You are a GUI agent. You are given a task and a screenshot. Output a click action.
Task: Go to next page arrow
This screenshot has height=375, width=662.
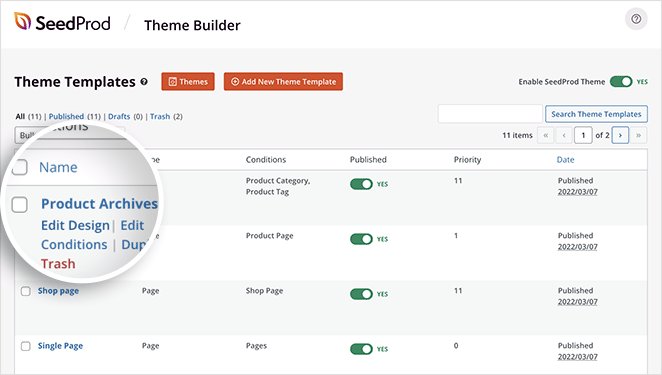pos(620,135)
